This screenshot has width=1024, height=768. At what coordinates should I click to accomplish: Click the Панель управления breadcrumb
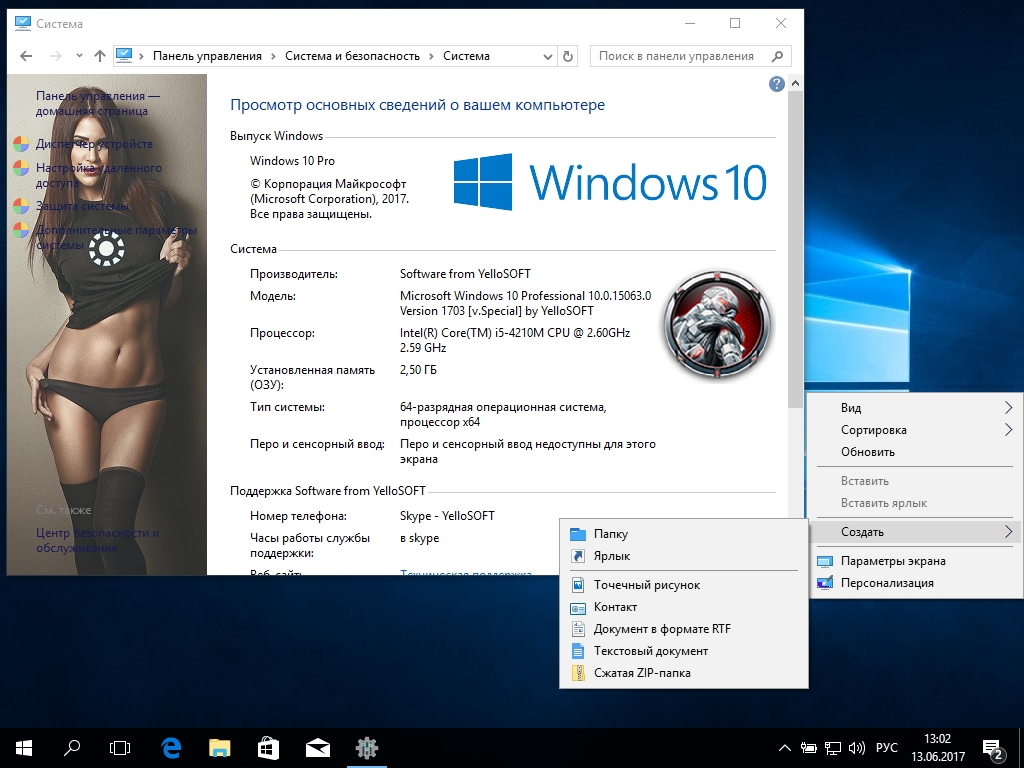click(x=207, y=56)
